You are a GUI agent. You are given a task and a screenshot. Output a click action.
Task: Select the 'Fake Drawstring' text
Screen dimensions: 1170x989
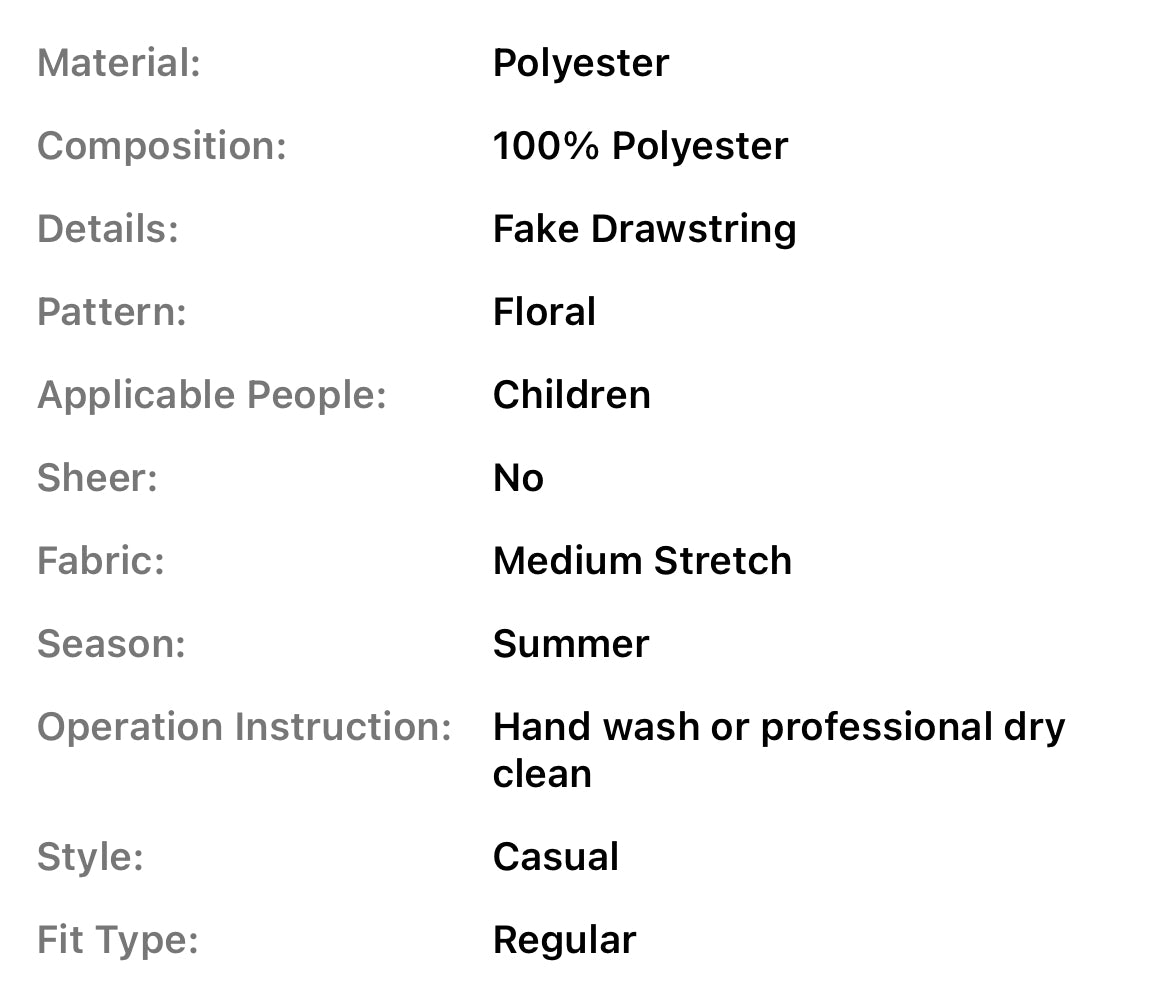pyautogui.click(x=644, y=229)
